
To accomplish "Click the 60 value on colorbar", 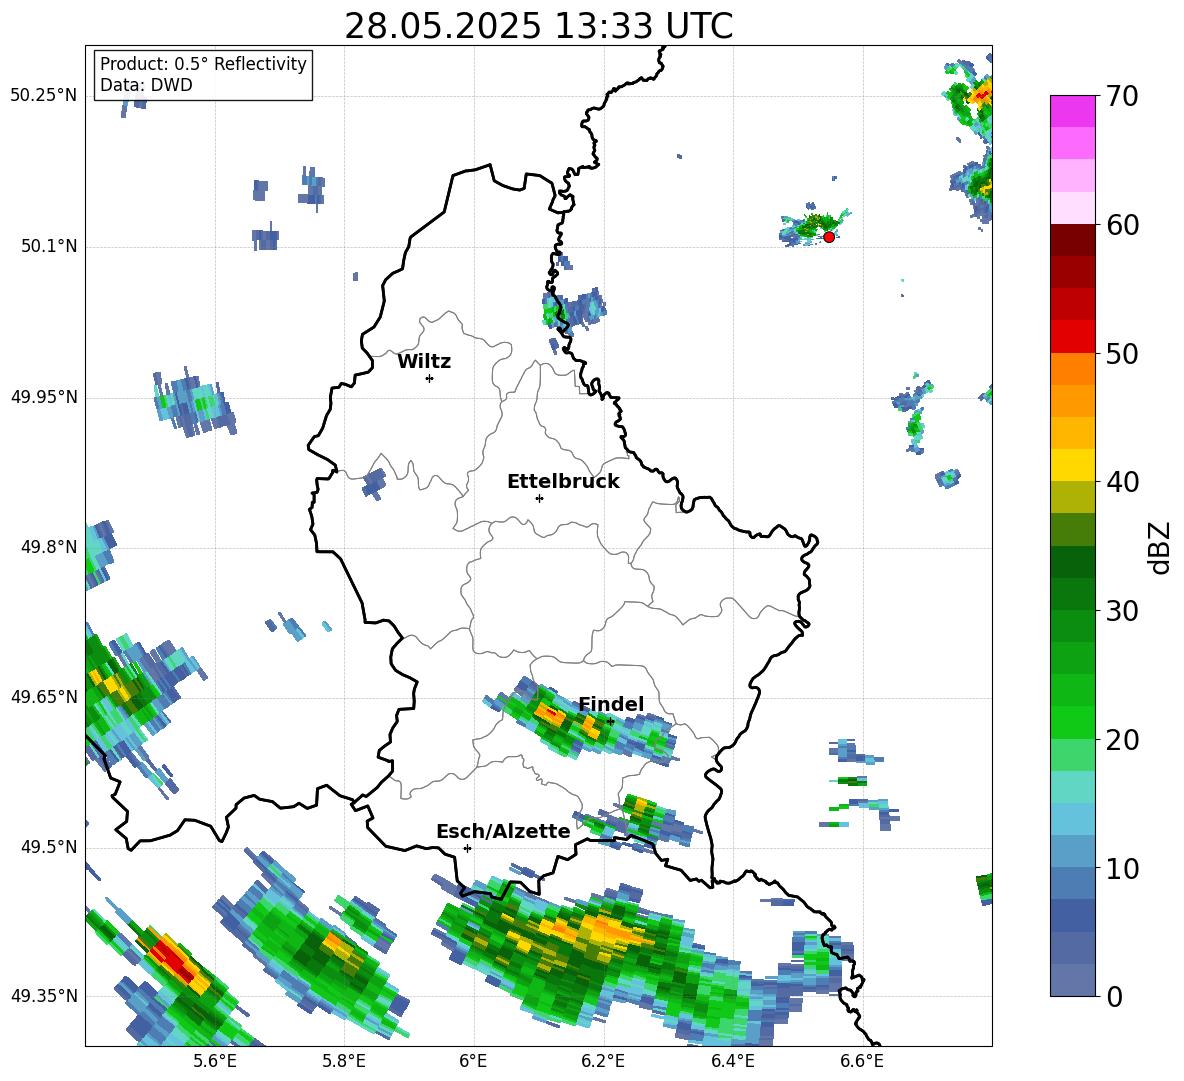I will click(x=1122, y=225).
